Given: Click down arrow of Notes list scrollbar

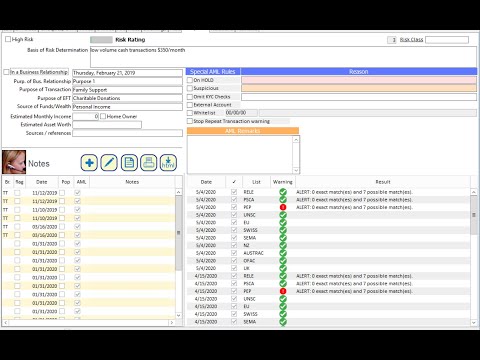Looking at the screenshot, I should tap(179, 315).
